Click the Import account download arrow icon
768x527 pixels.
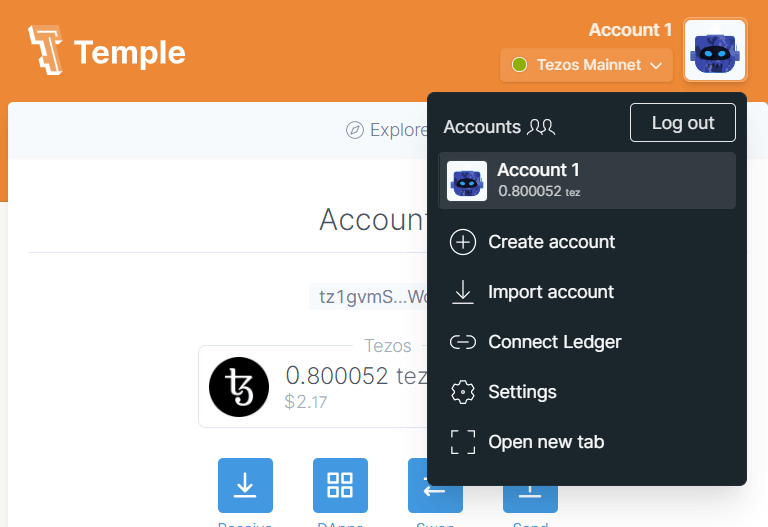[x=462, y=292]
